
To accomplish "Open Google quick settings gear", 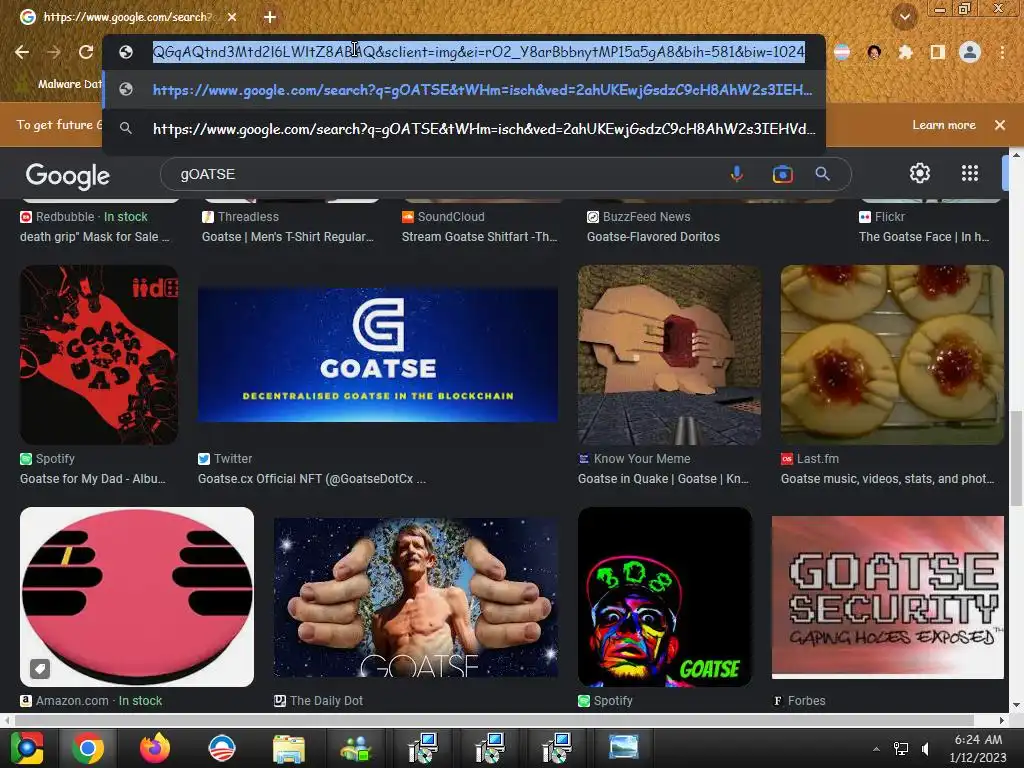I will [920, 173].
